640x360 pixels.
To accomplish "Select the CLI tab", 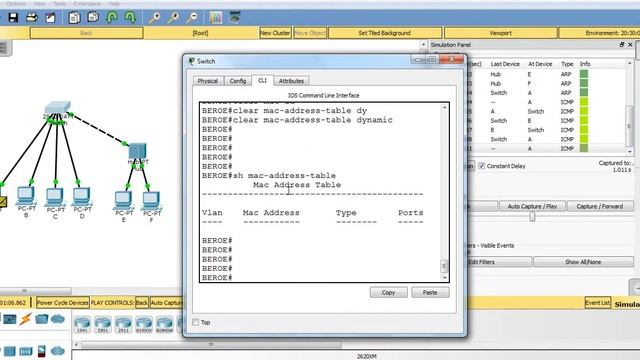I will (x=262, y=80).
